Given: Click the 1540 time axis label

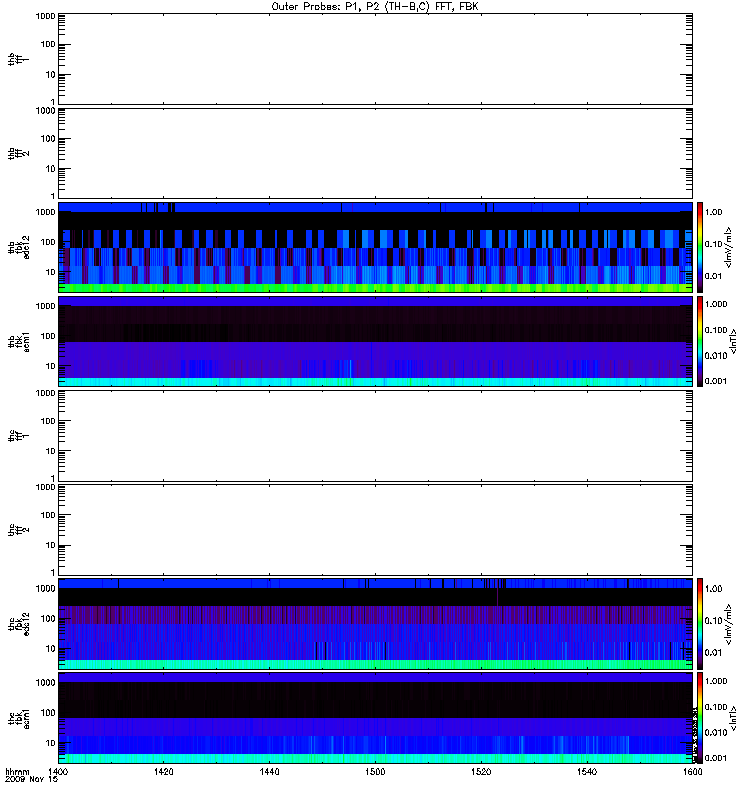Looking at the screenshot, I should (x=587, y=771).
